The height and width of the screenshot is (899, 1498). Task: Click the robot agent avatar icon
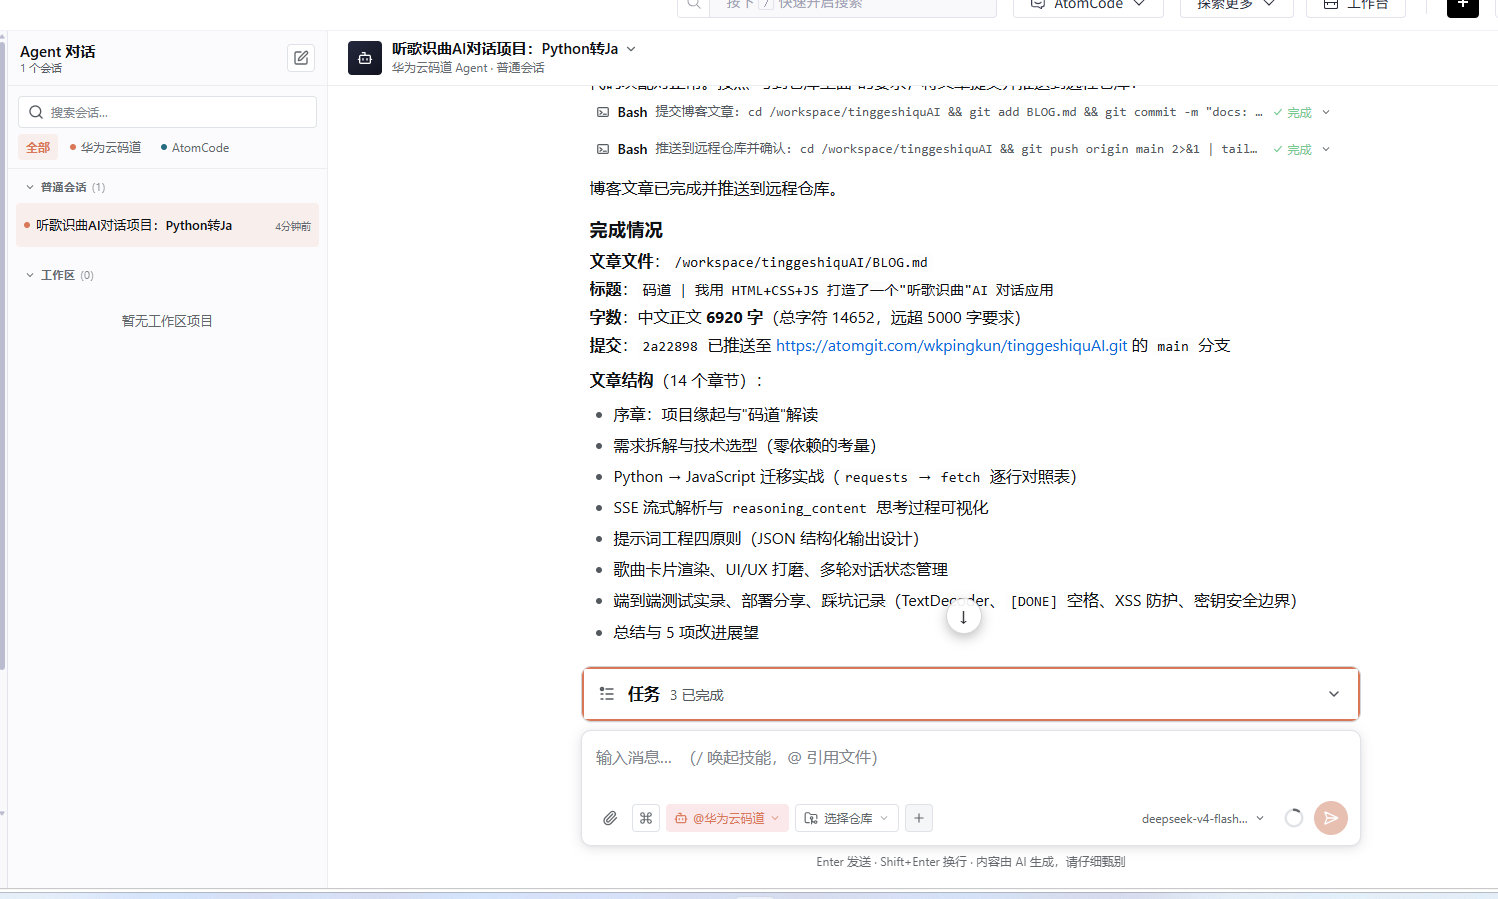[x=365, y=58]
